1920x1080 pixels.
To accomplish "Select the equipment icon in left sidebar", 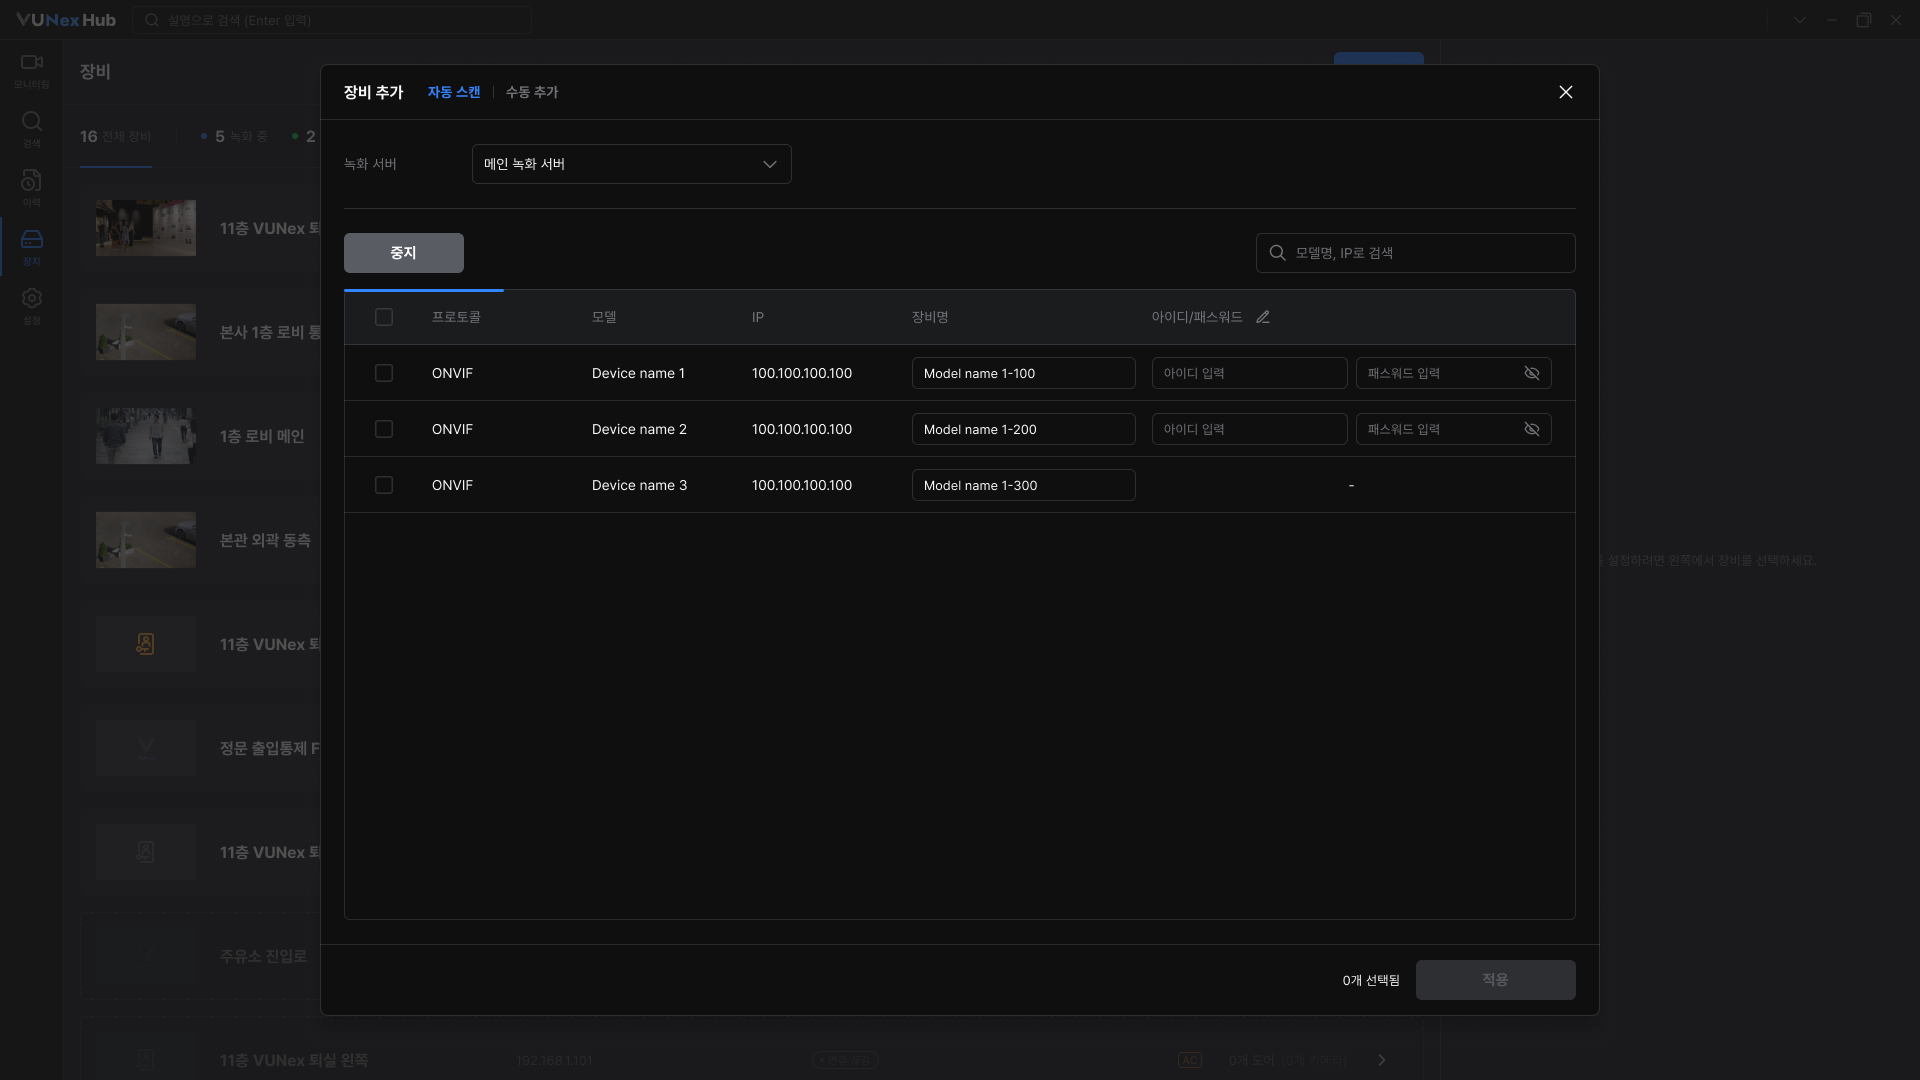I will click(32, 239).
